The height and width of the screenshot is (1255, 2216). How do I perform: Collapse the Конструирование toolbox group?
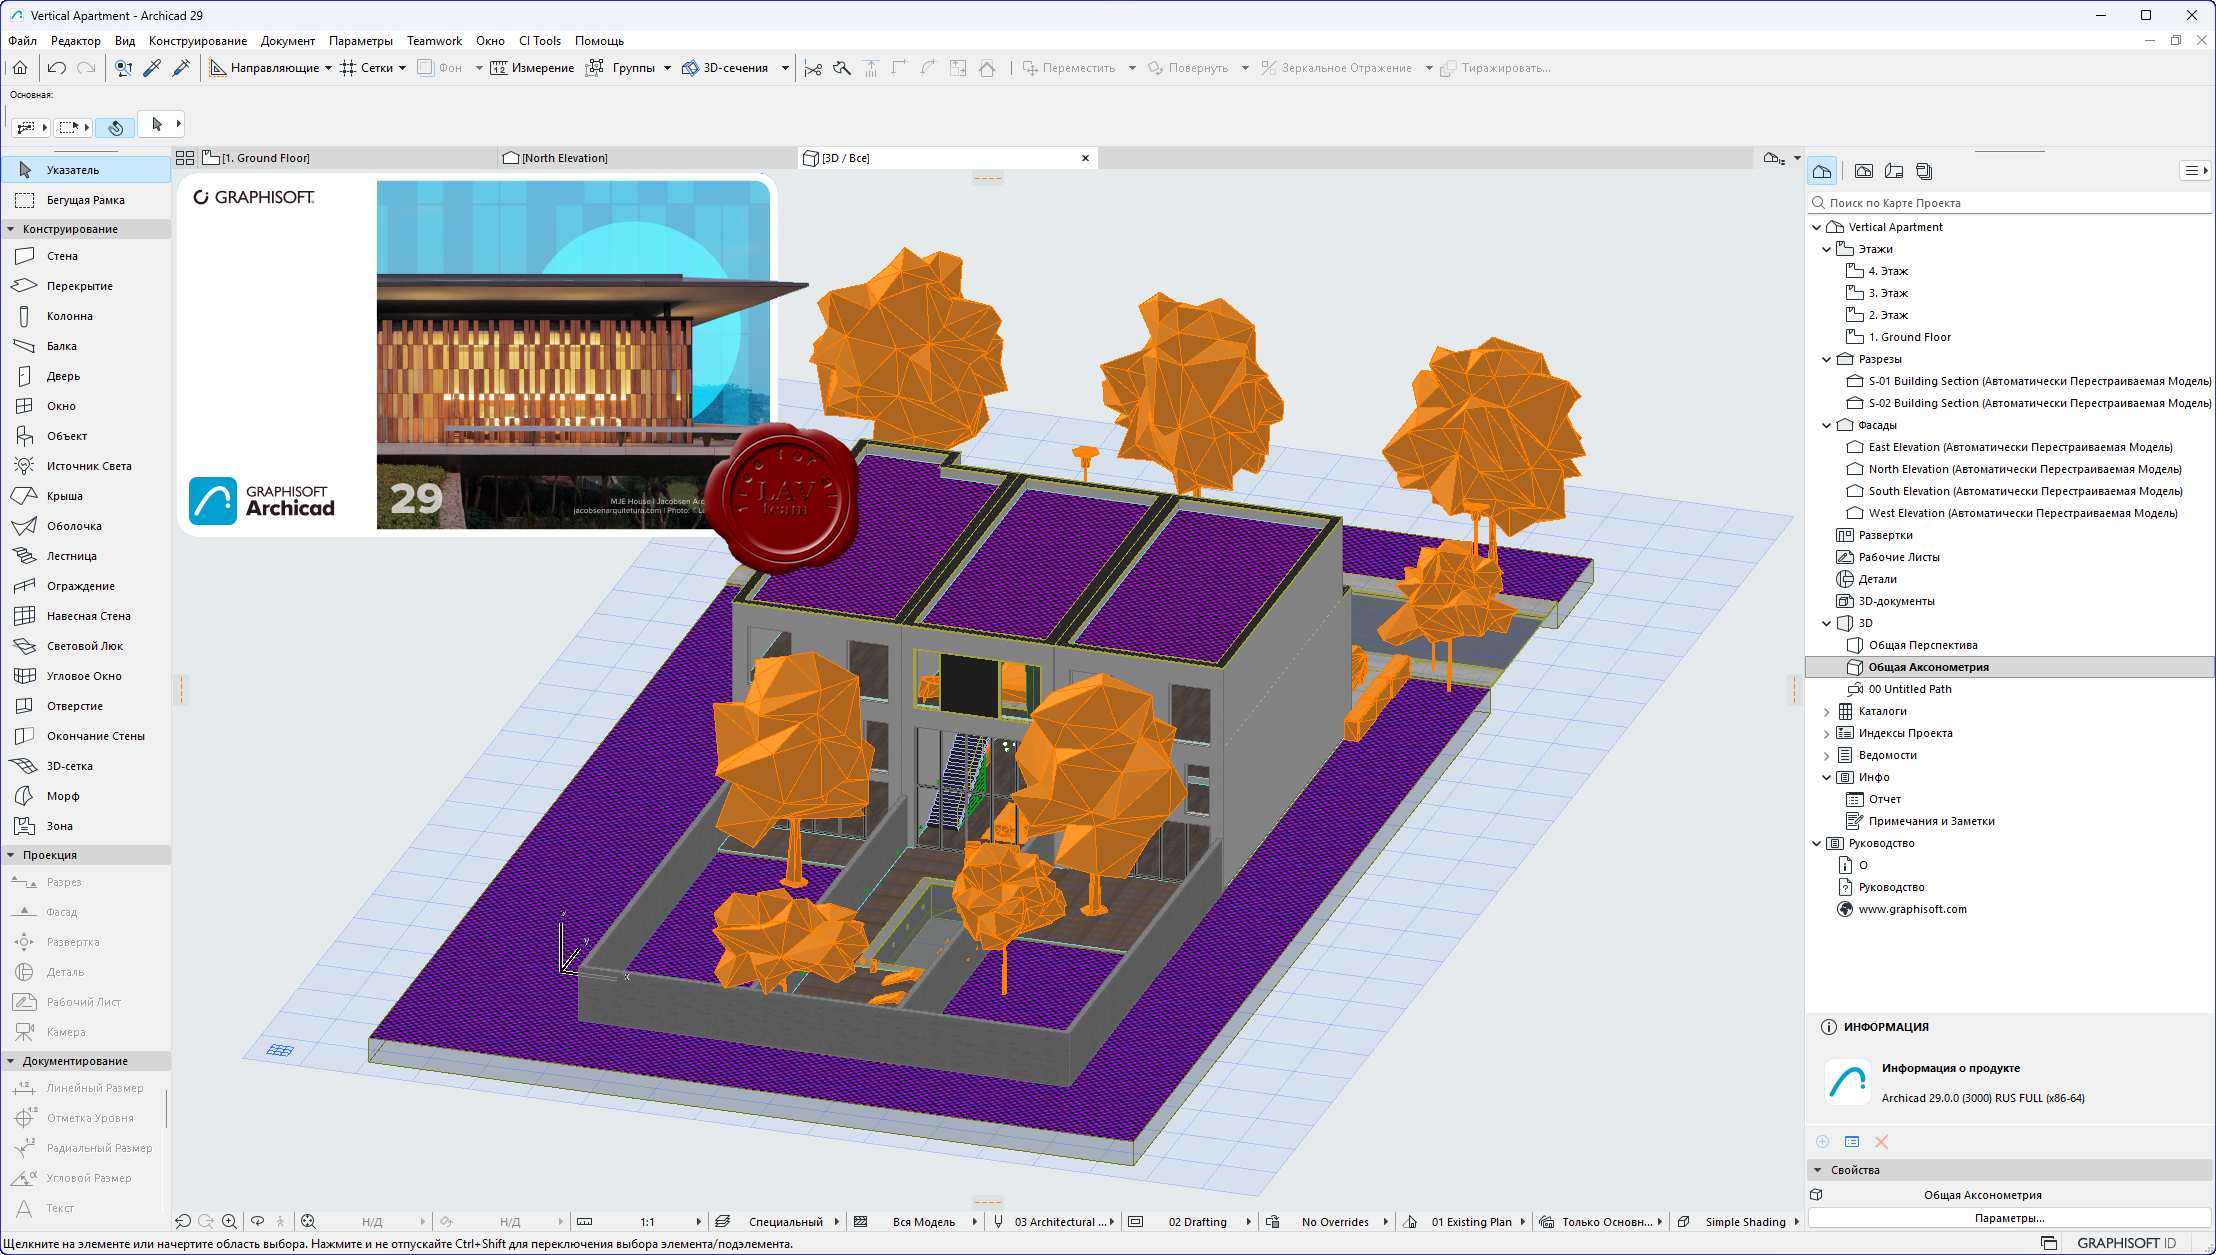click(x=11, y=229)
